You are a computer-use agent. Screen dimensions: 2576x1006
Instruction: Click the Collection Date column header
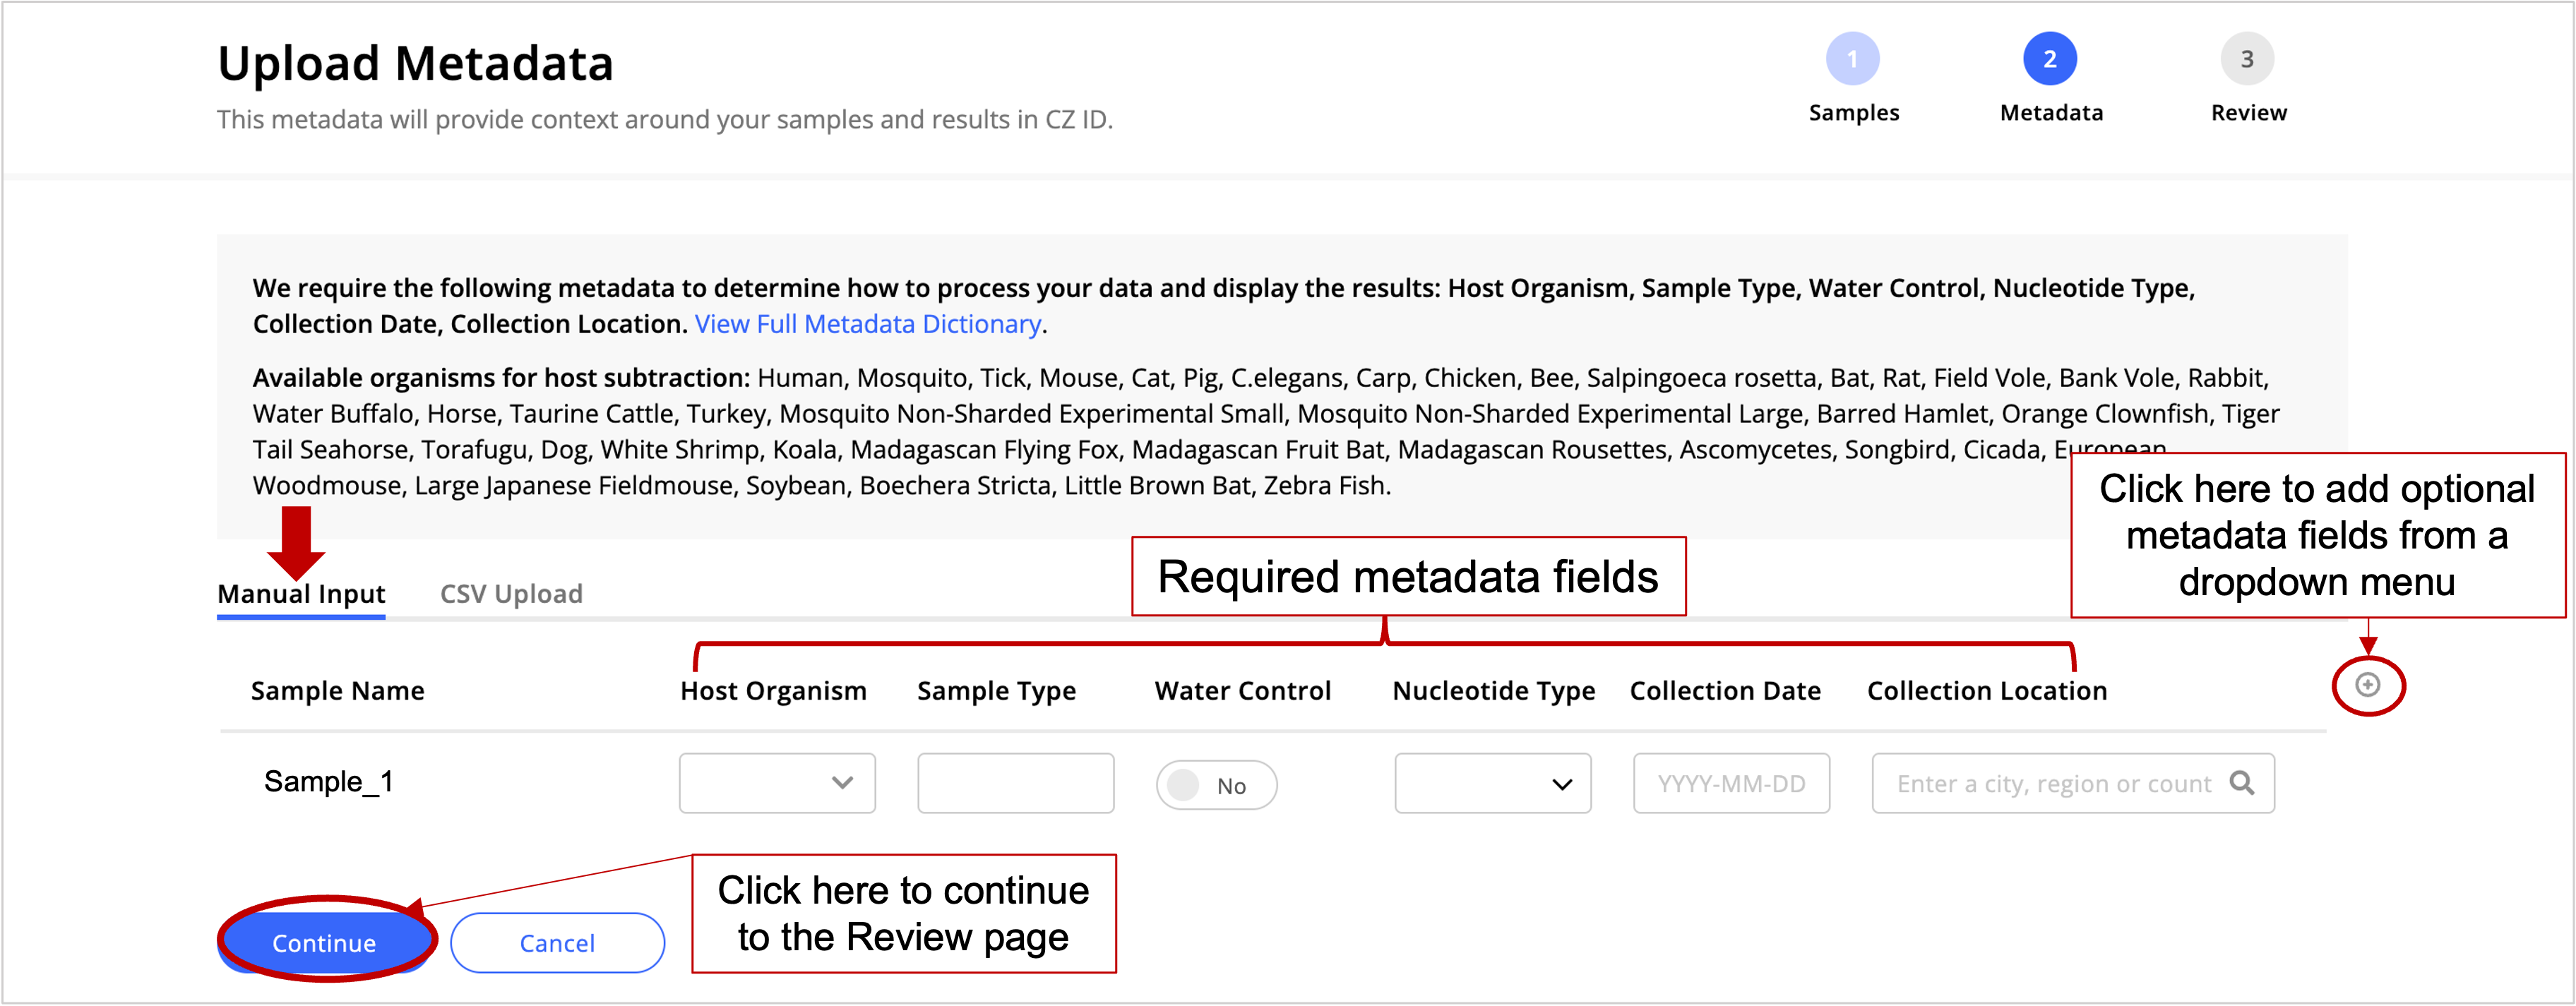(x=1725, y=690)
